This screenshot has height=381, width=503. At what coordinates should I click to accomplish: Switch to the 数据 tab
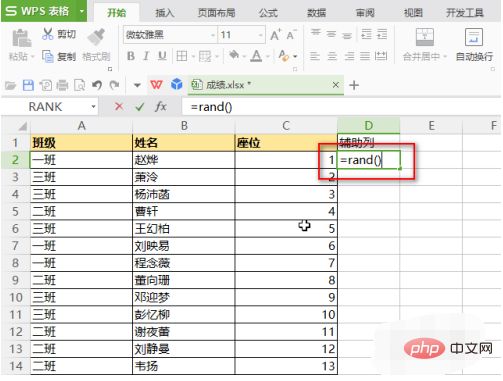[316, 13]
